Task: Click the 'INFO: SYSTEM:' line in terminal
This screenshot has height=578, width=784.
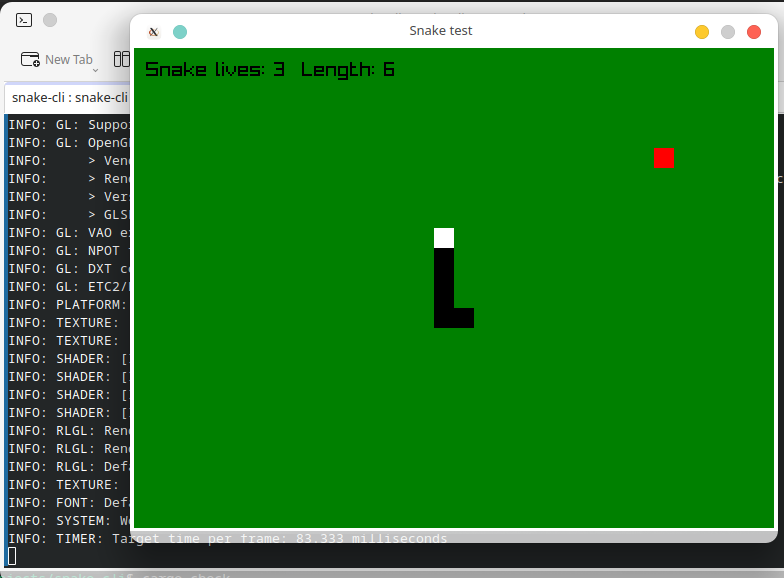Action: pos(69,520)
